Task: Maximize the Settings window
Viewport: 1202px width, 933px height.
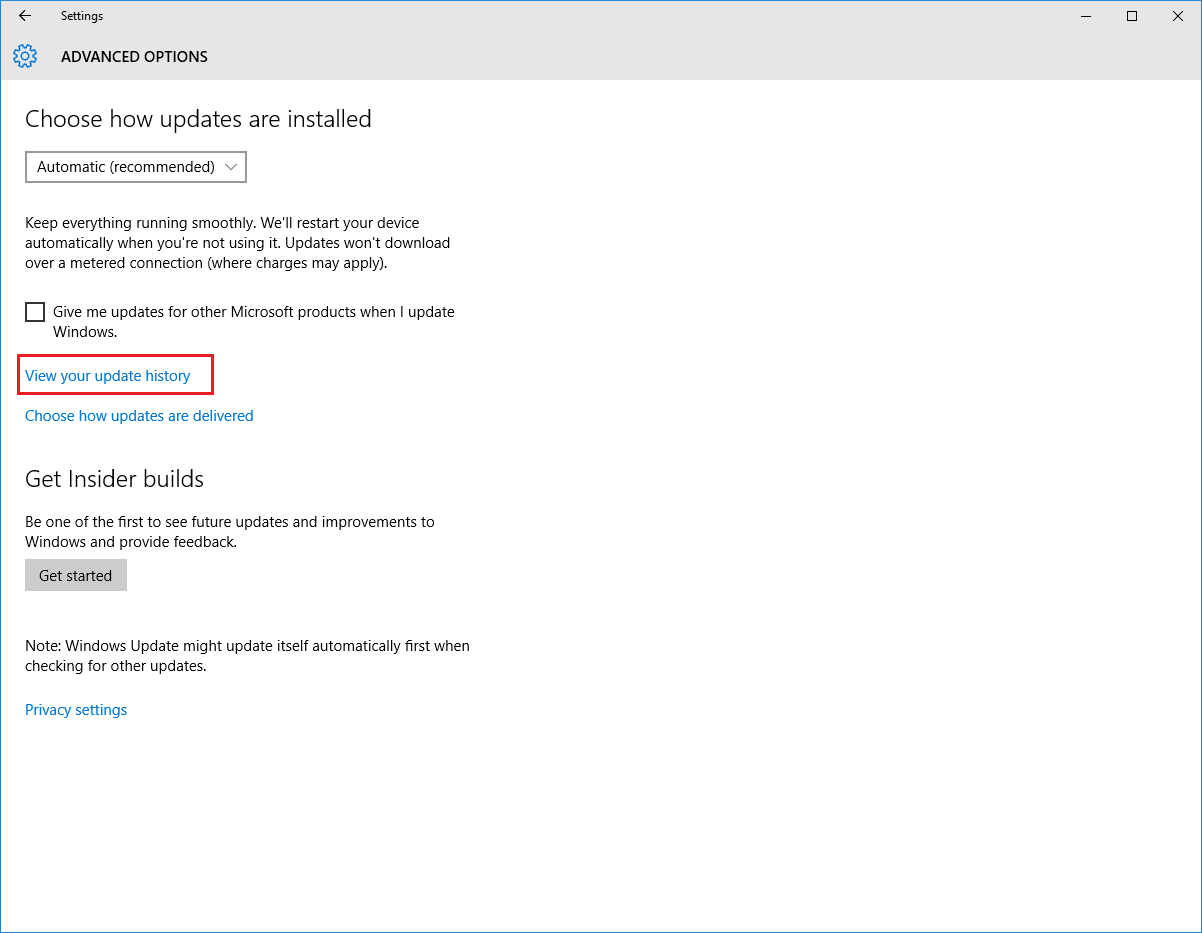Action: [1132, 16]
